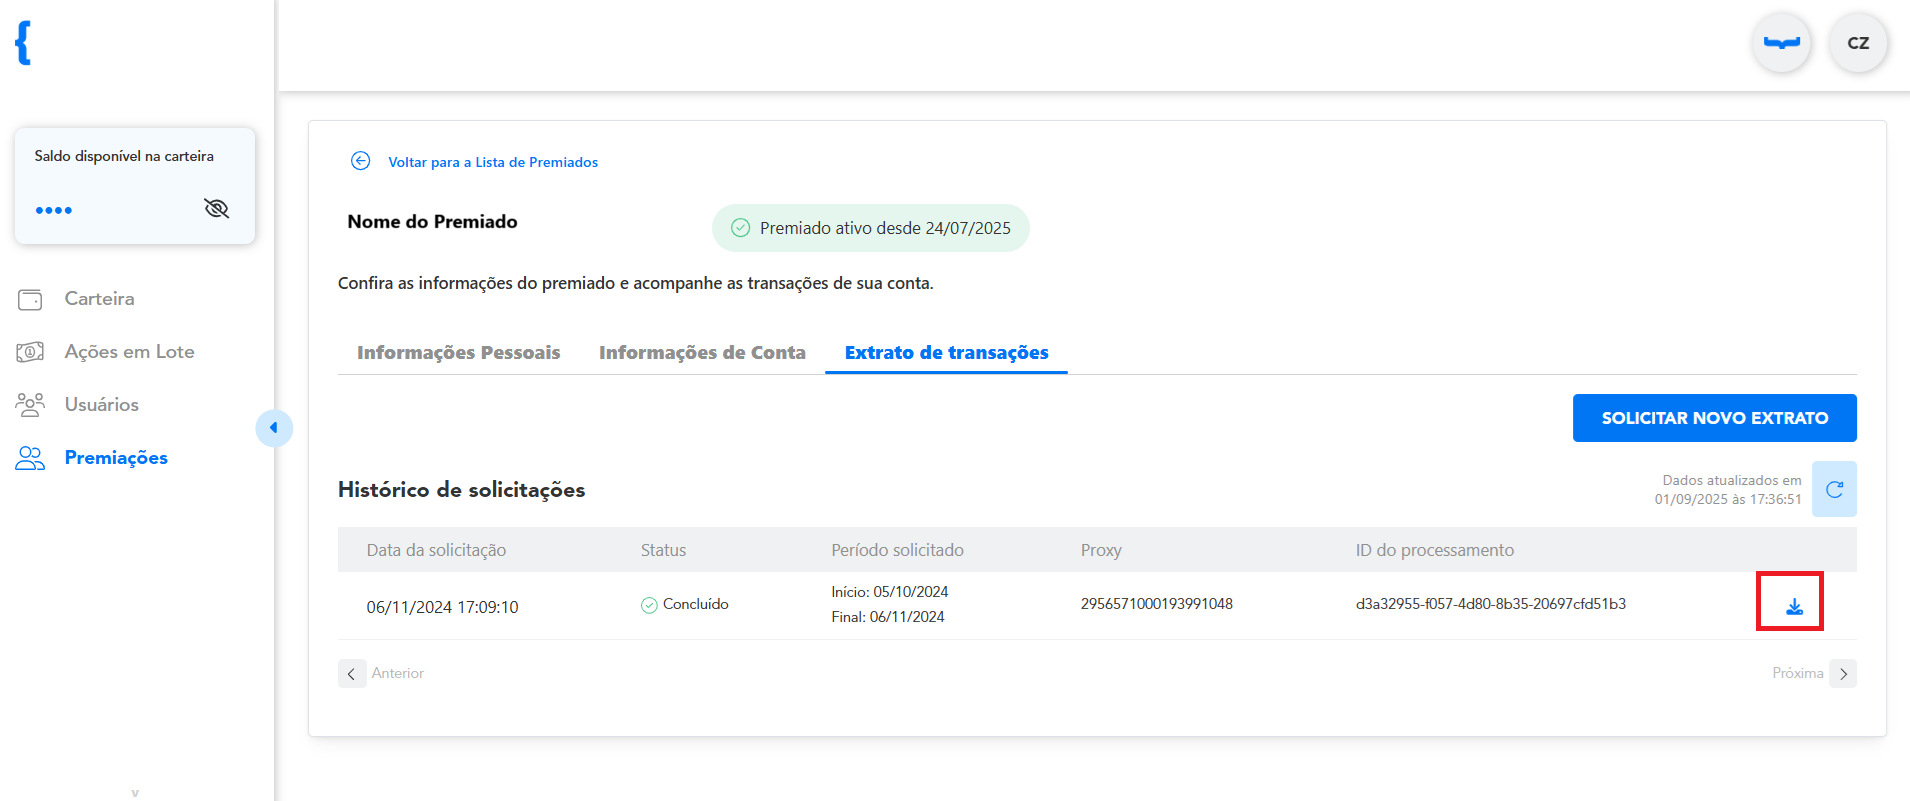The width and height of the screenshot is (1910, 801).
Task: Select proxy number 2956571000193991048
Action: pos(1156,604)
